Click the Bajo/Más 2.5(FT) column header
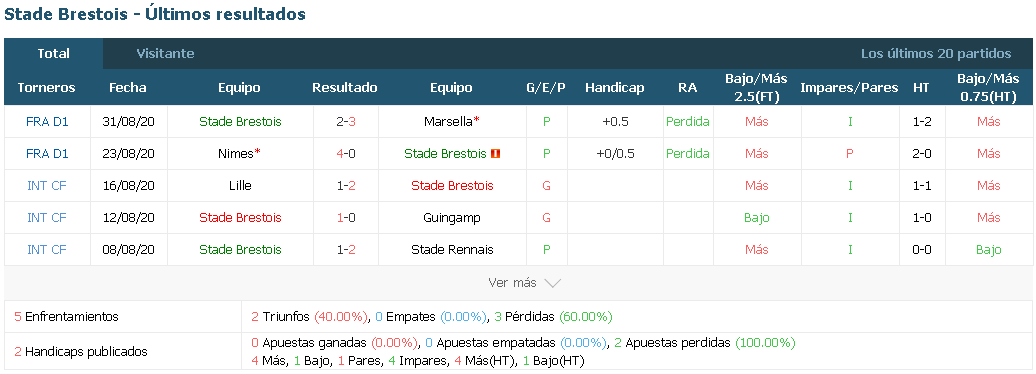 tap(756, 88)
